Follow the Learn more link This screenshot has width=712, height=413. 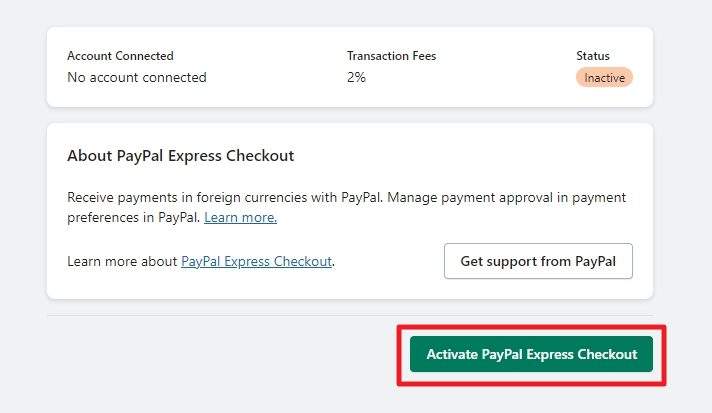(x=240, y=217)
